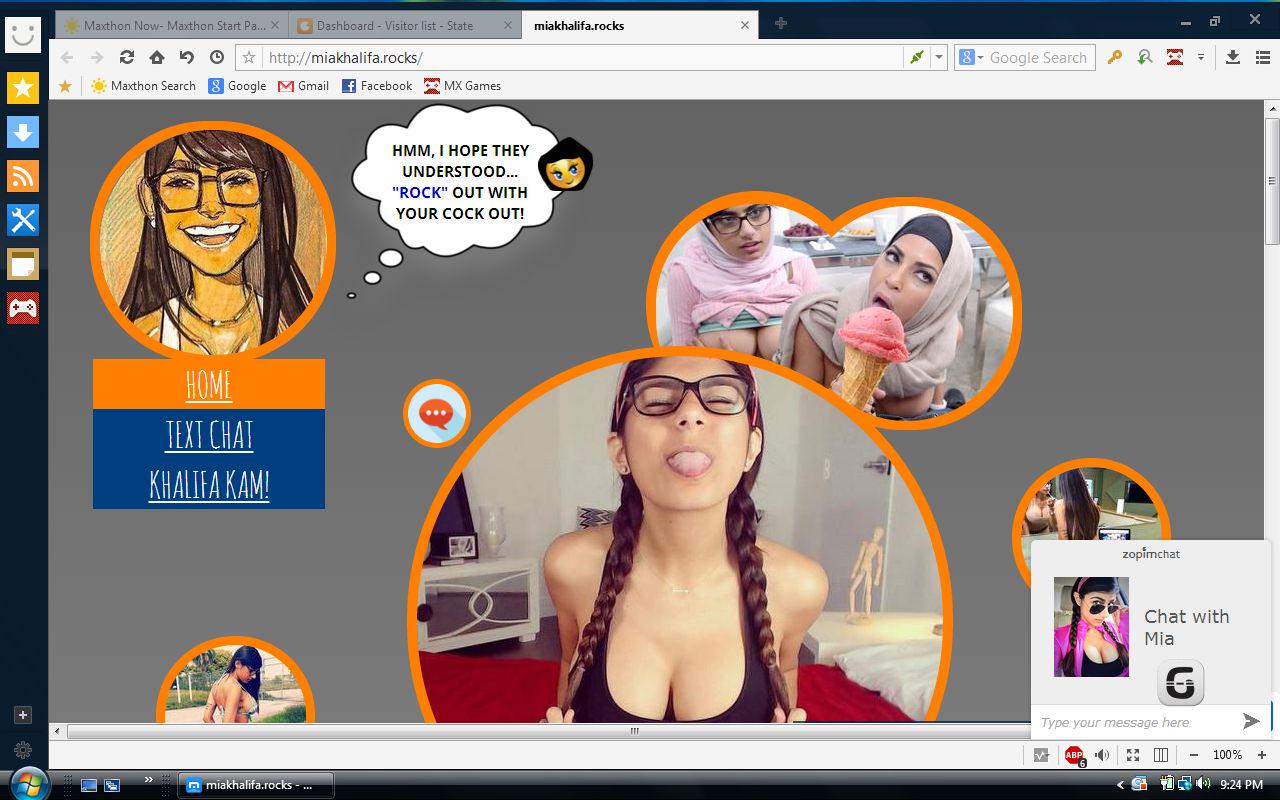Open the main menu list icon top right
Image resolution: width=1280 pixels, height=800 pixels.
(1263, 57)
